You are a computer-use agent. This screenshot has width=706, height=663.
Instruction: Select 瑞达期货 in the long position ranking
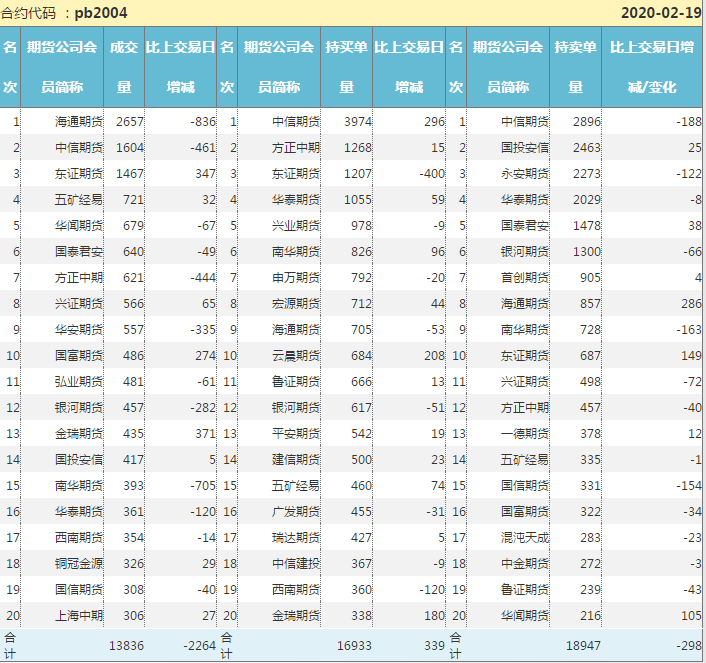296,538
